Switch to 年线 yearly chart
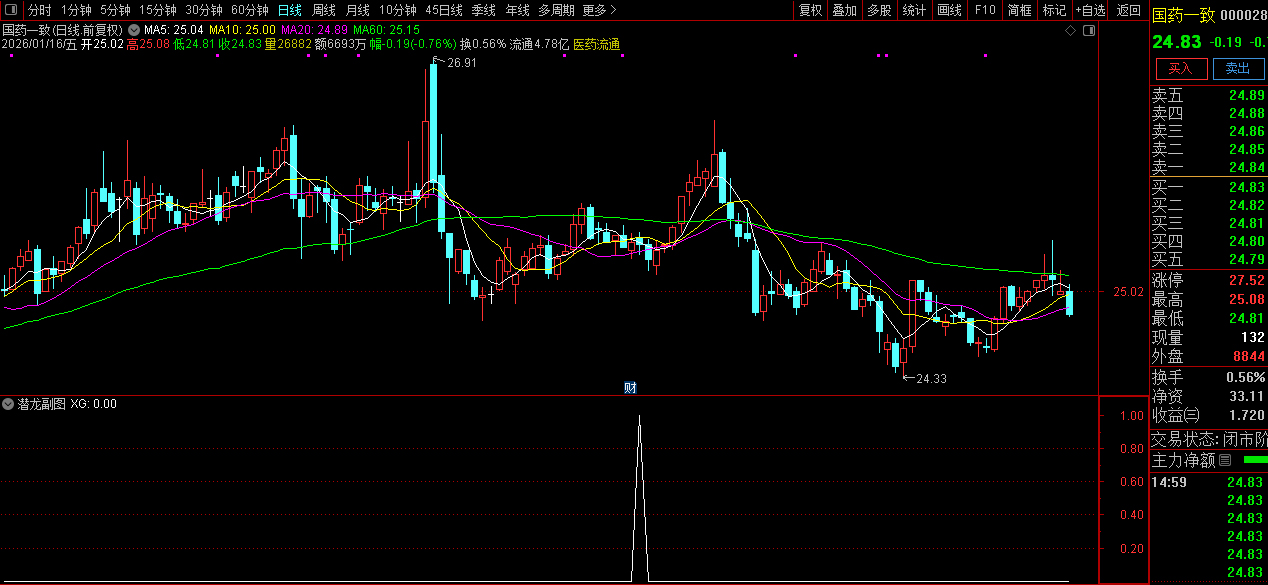This screenshot has width=1268, height=585. click(518, 10)
